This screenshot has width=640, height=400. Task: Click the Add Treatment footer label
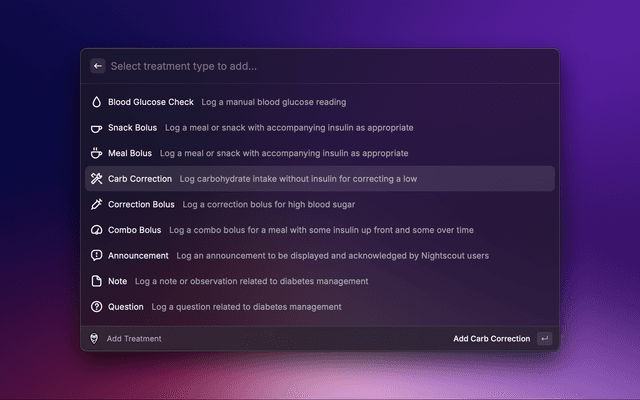(x=134, y=339)
